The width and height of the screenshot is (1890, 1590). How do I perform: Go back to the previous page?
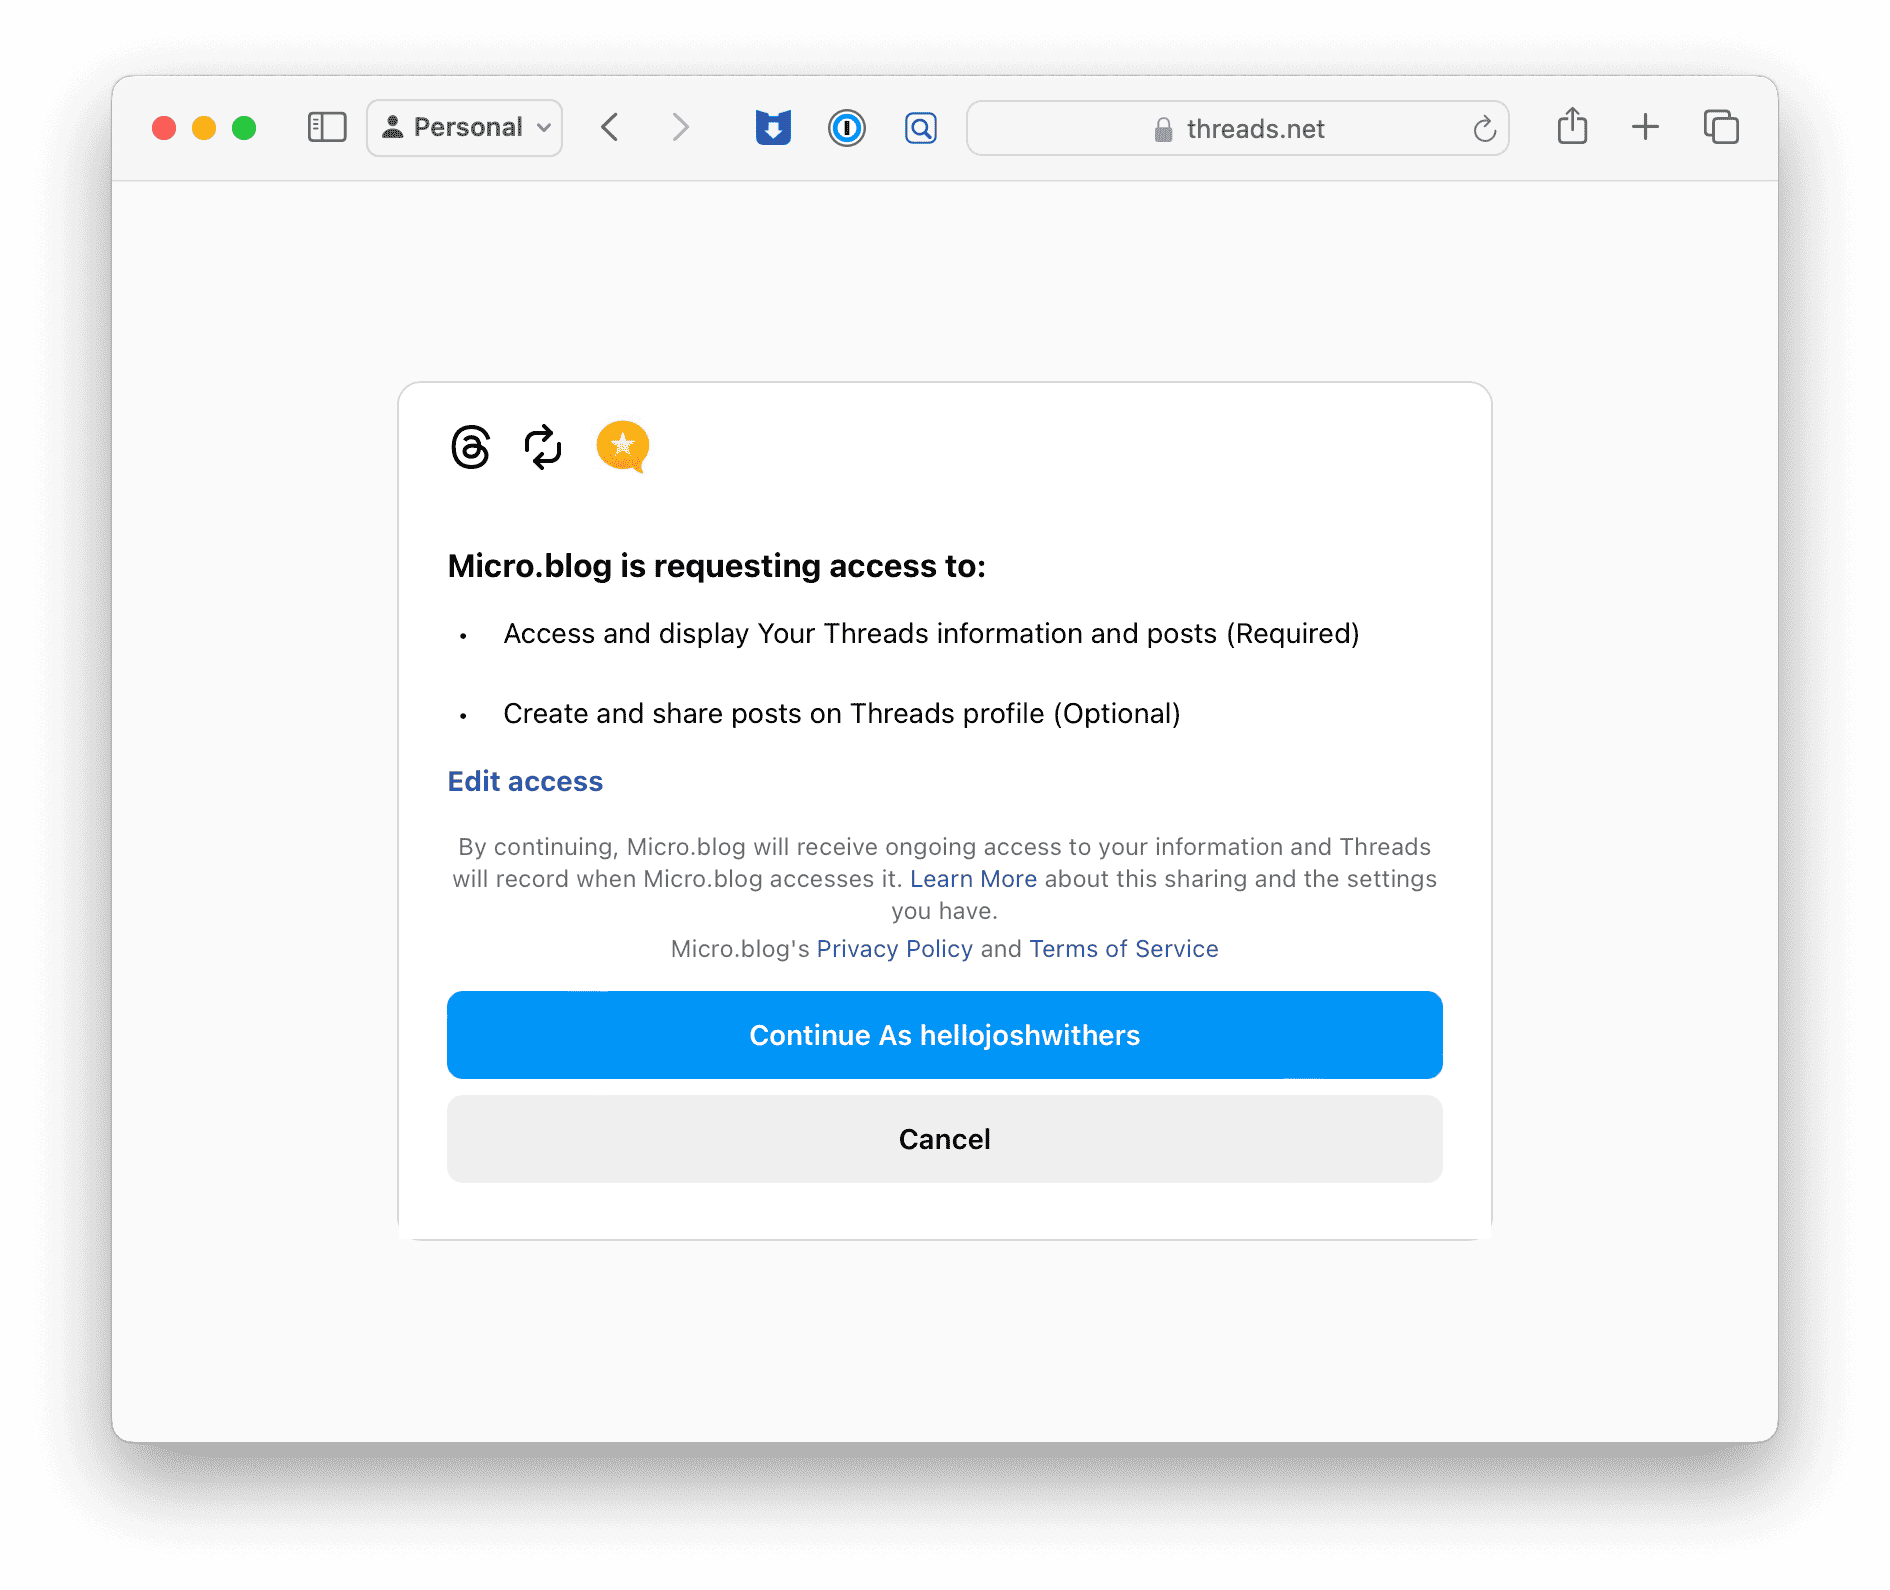pos(610,128)
